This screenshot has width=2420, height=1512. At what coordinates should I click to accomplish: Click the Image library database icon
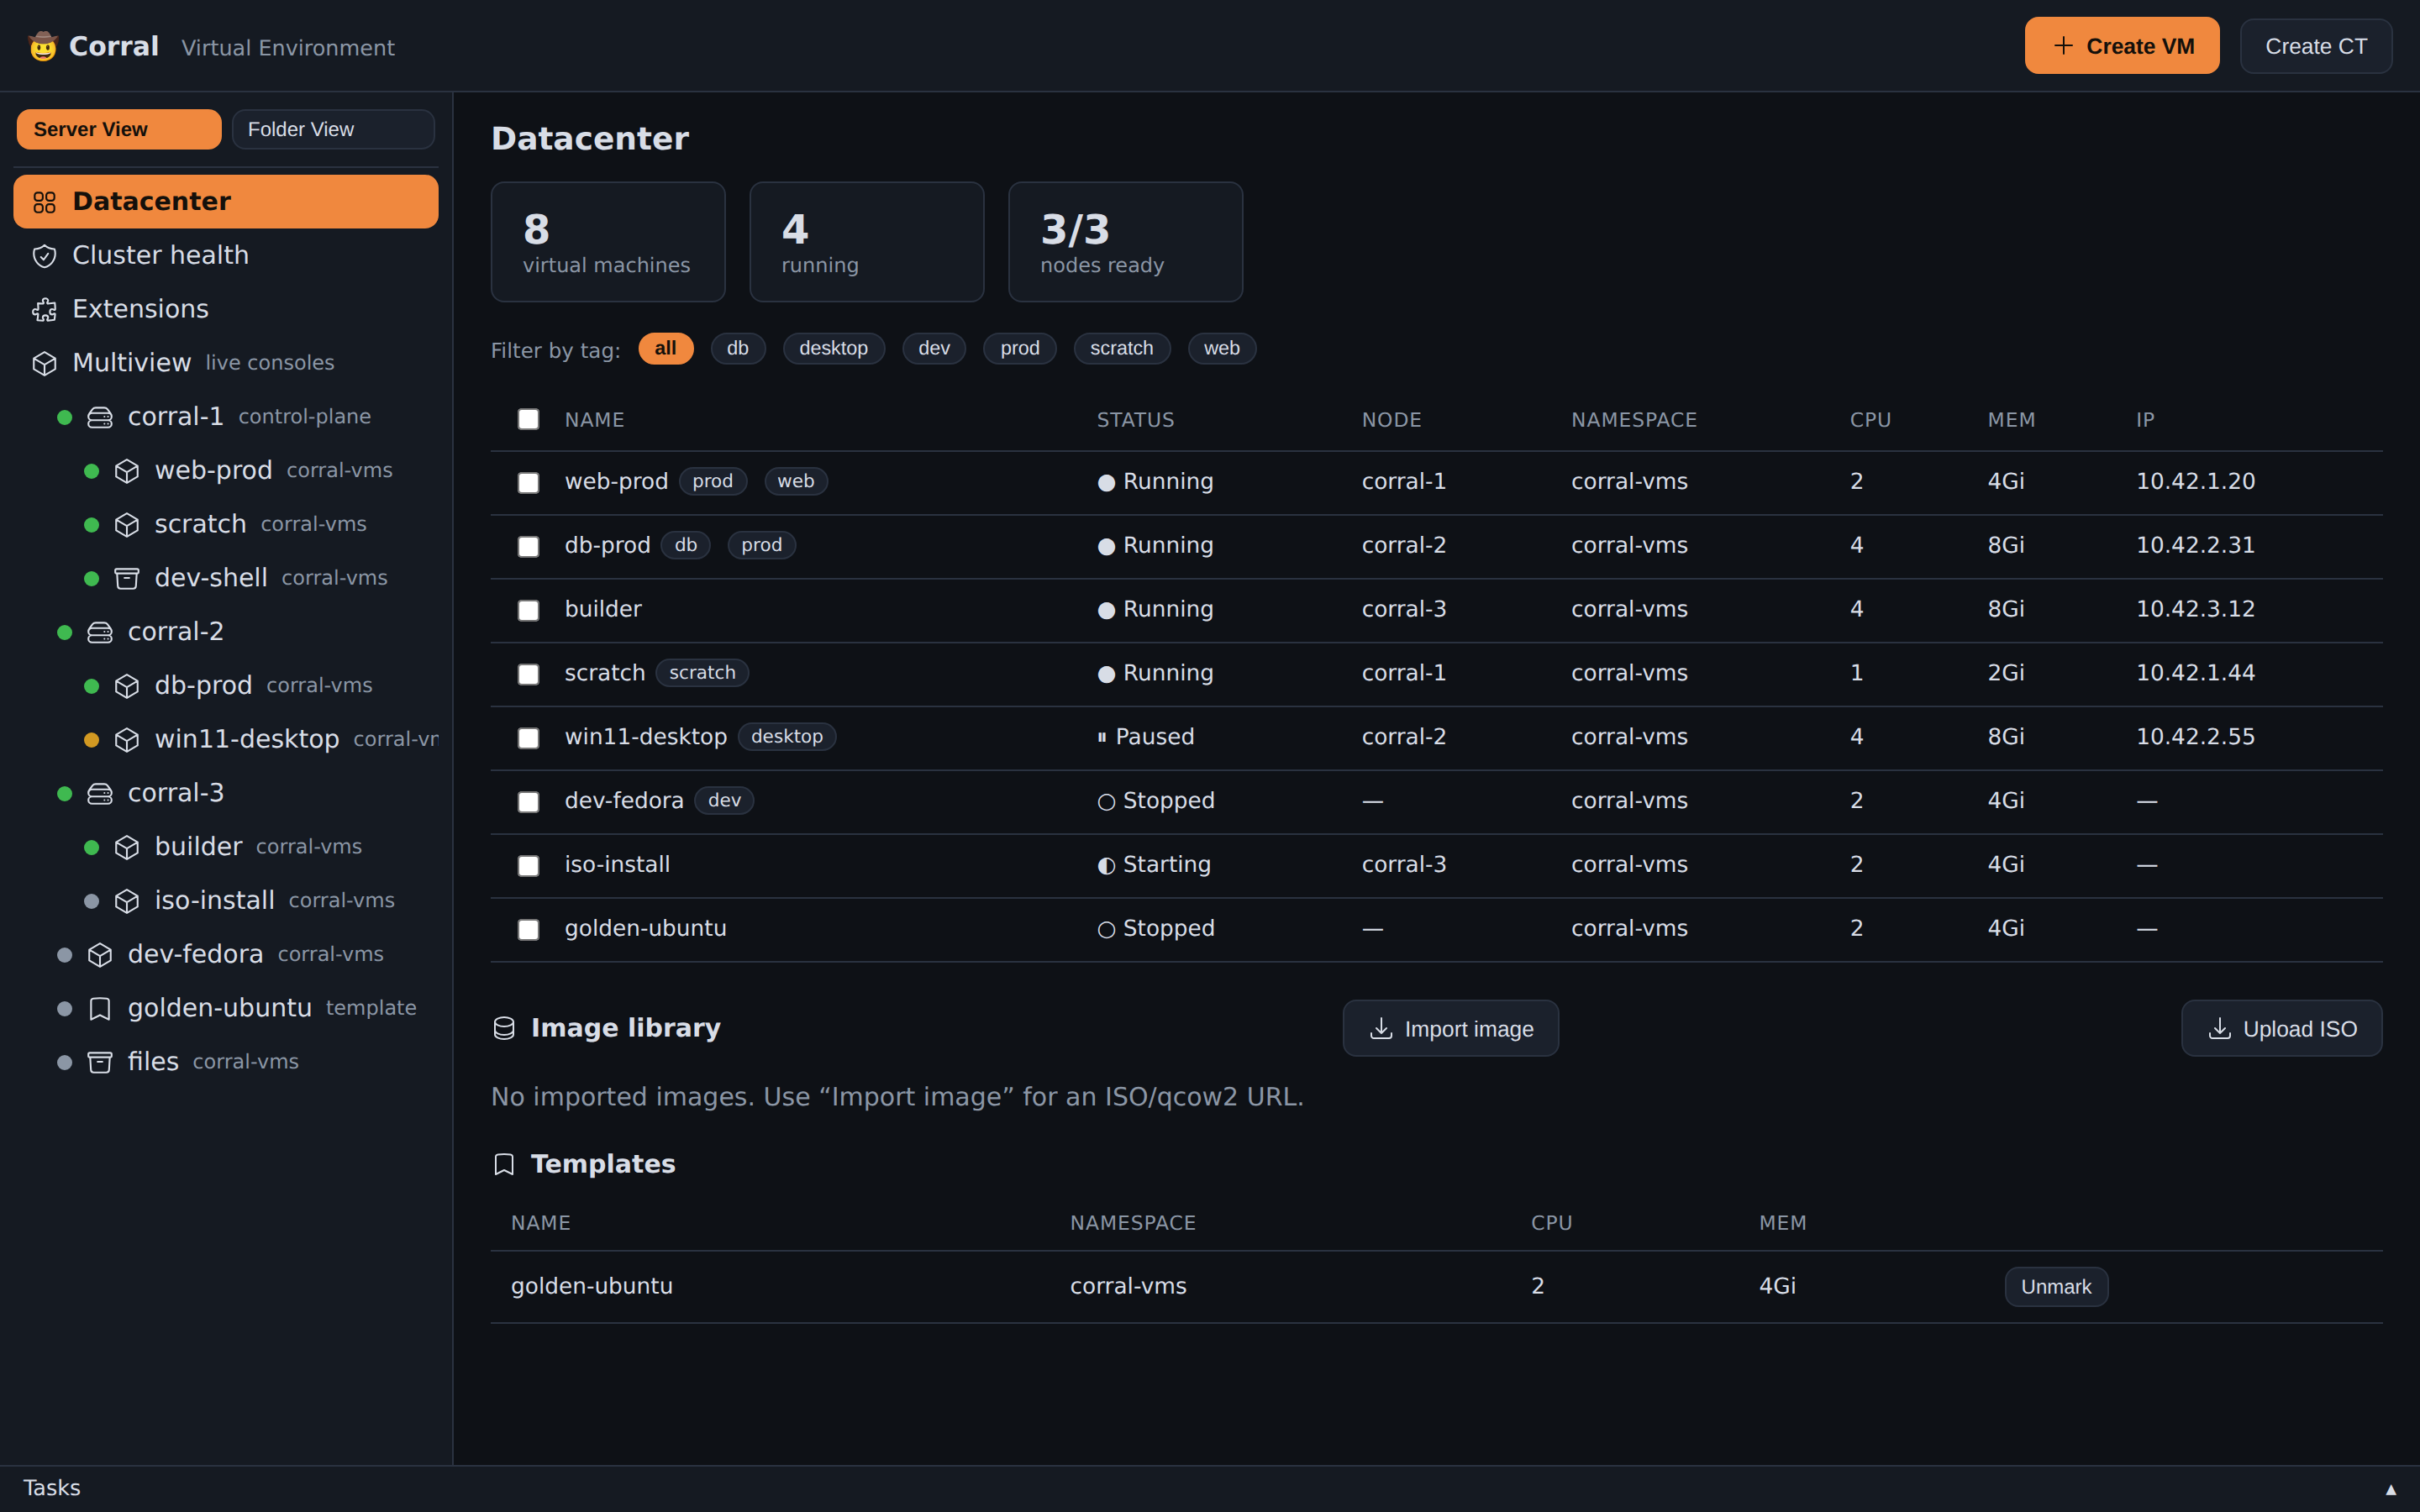(504, 1028)
